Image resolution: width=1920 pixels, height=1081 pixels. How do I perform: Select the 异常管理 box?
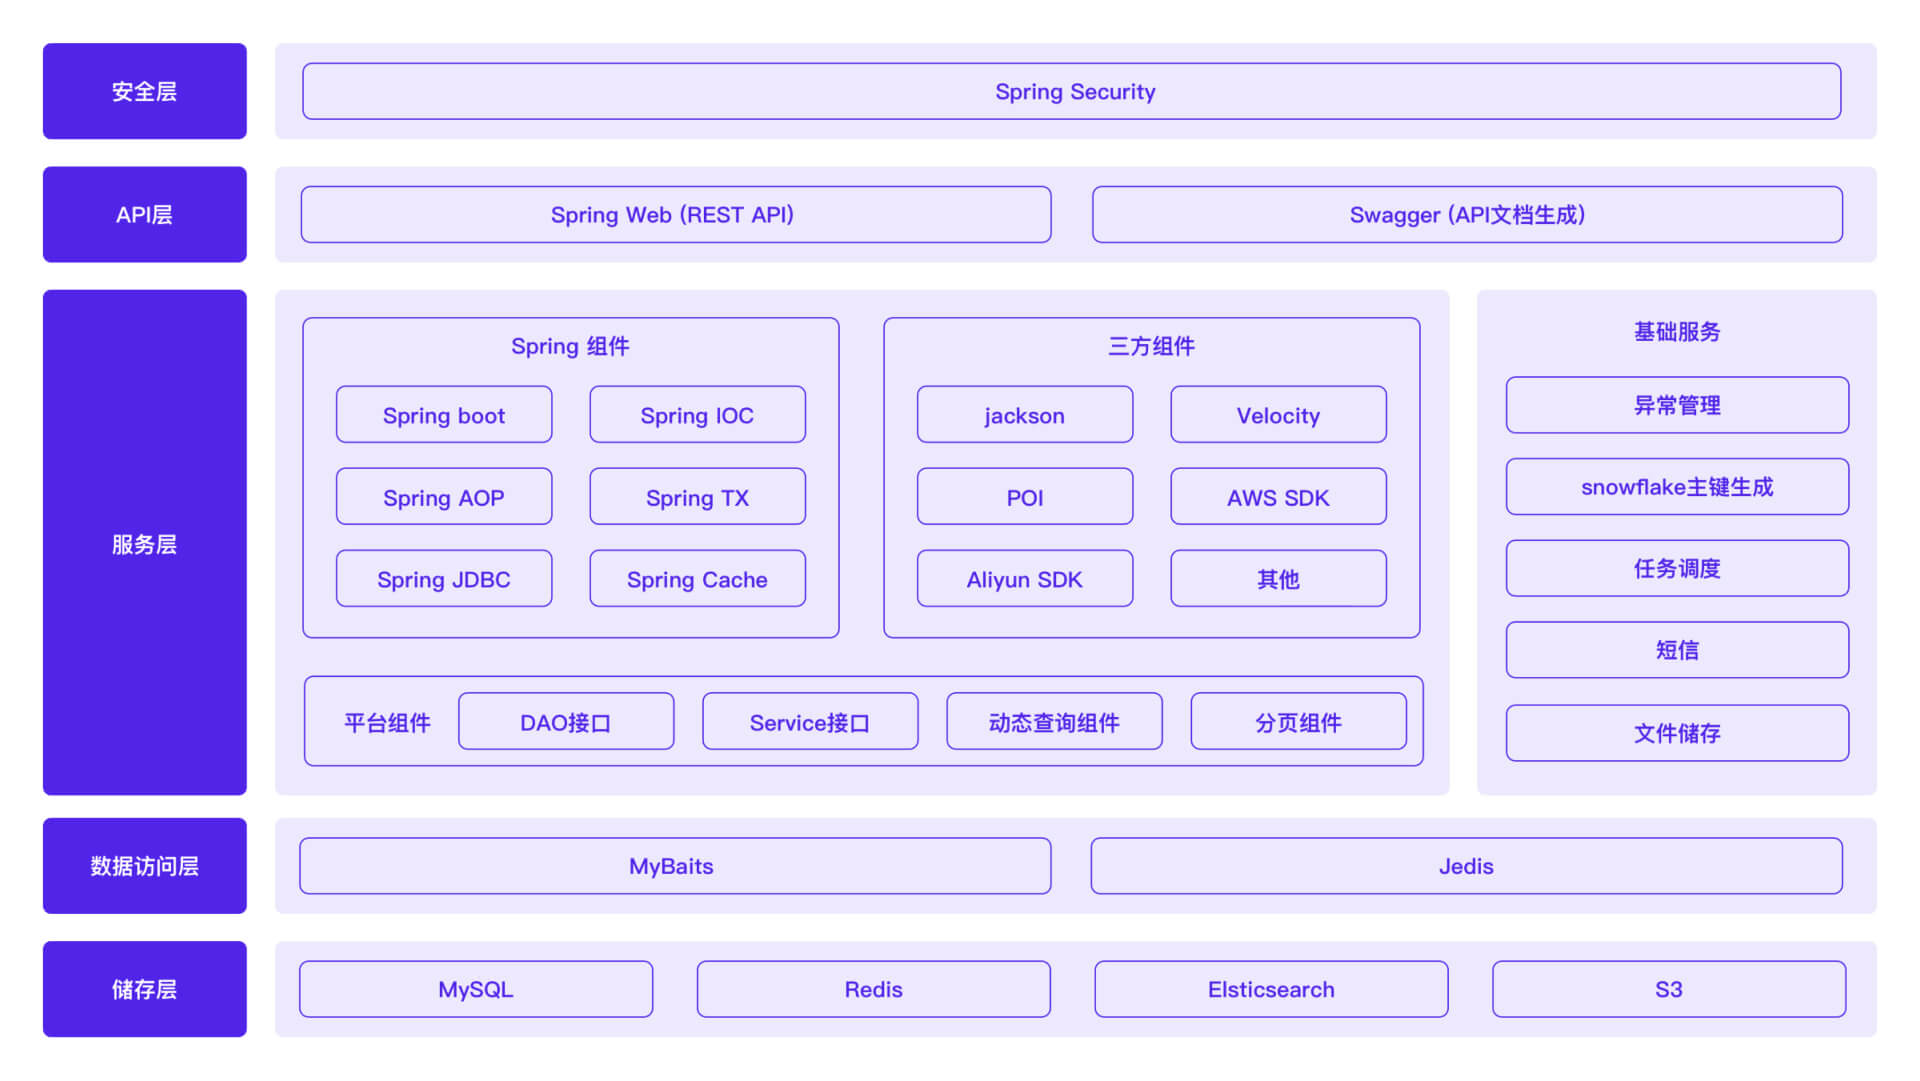(1677, 405)
